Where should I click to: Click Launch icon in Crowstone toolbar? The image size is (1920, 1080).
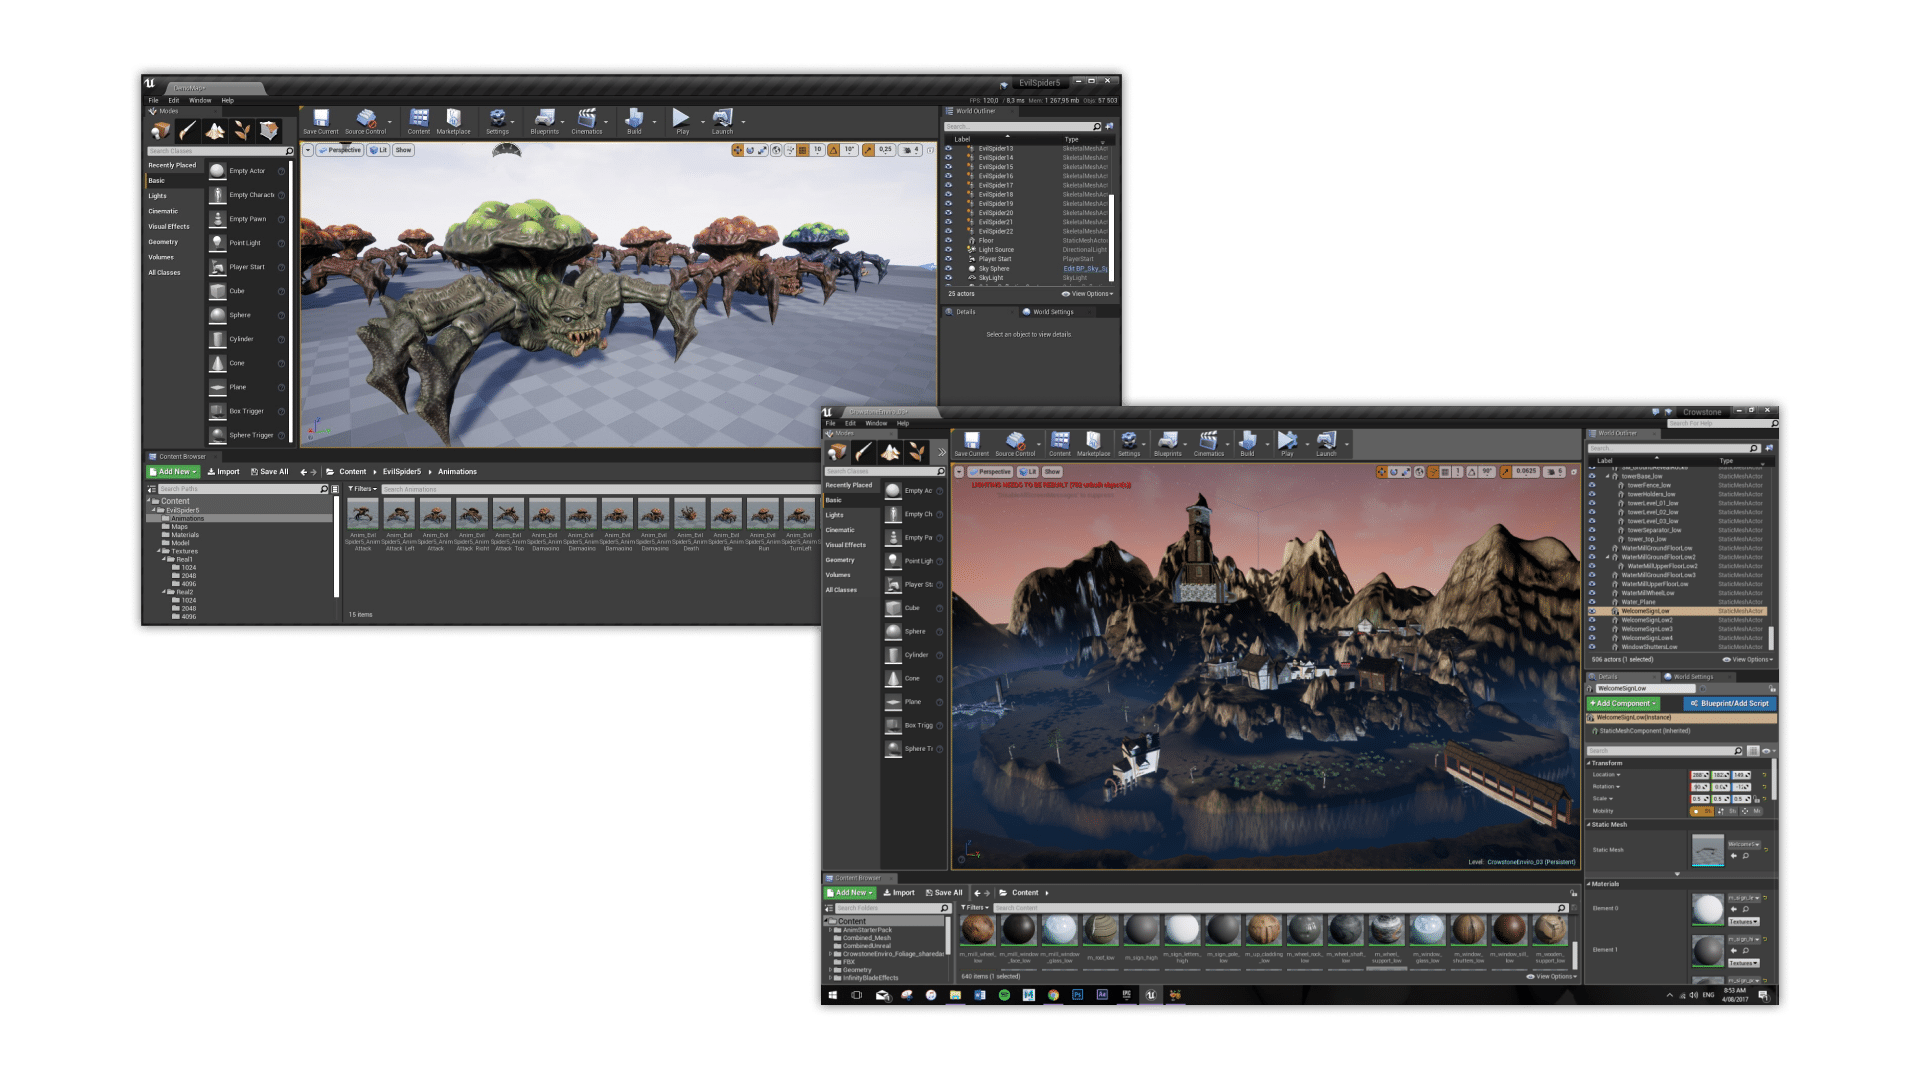pyautogui.click(x=1326, y=444)
